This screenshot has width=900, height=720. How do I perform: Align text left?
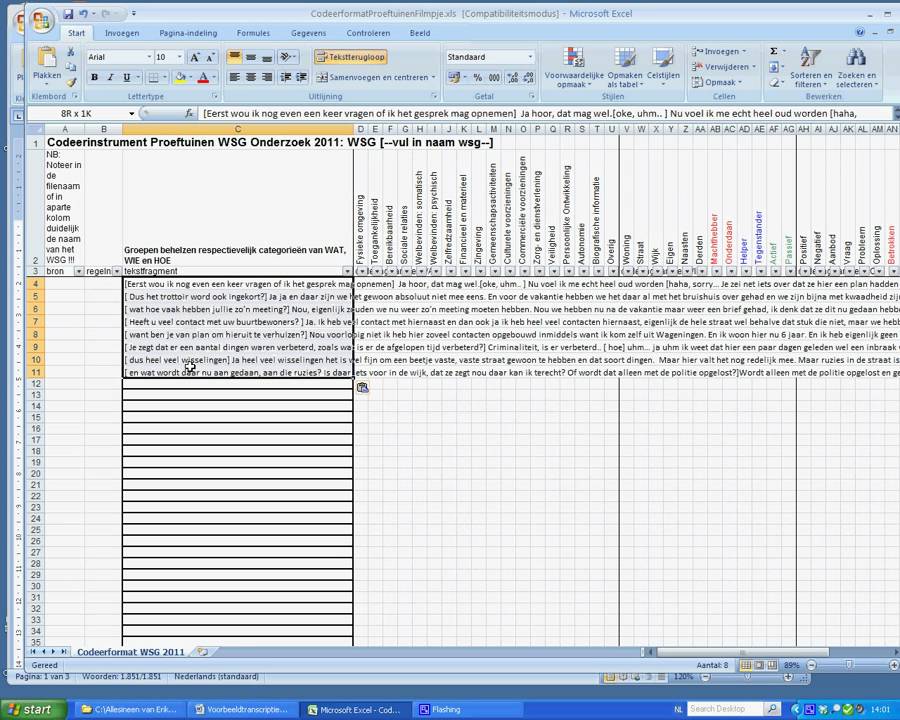(x=234, y=77)
